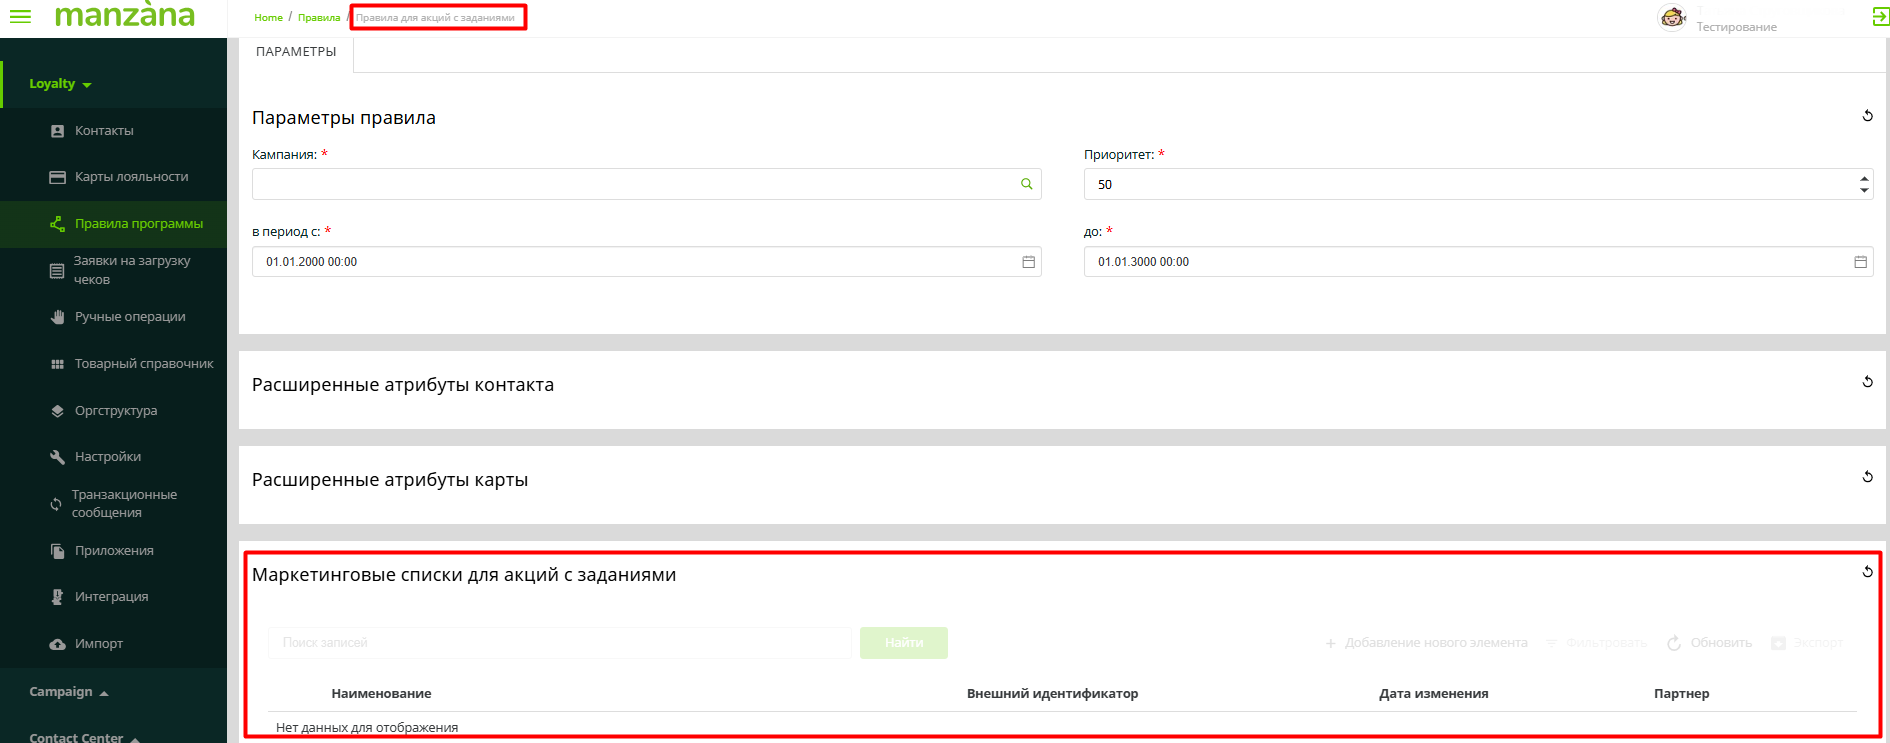This screenshot has height=743, width=1890.
Task: Reset Расширенные атрибуты карты section
Action: (x=1867, y=477)
